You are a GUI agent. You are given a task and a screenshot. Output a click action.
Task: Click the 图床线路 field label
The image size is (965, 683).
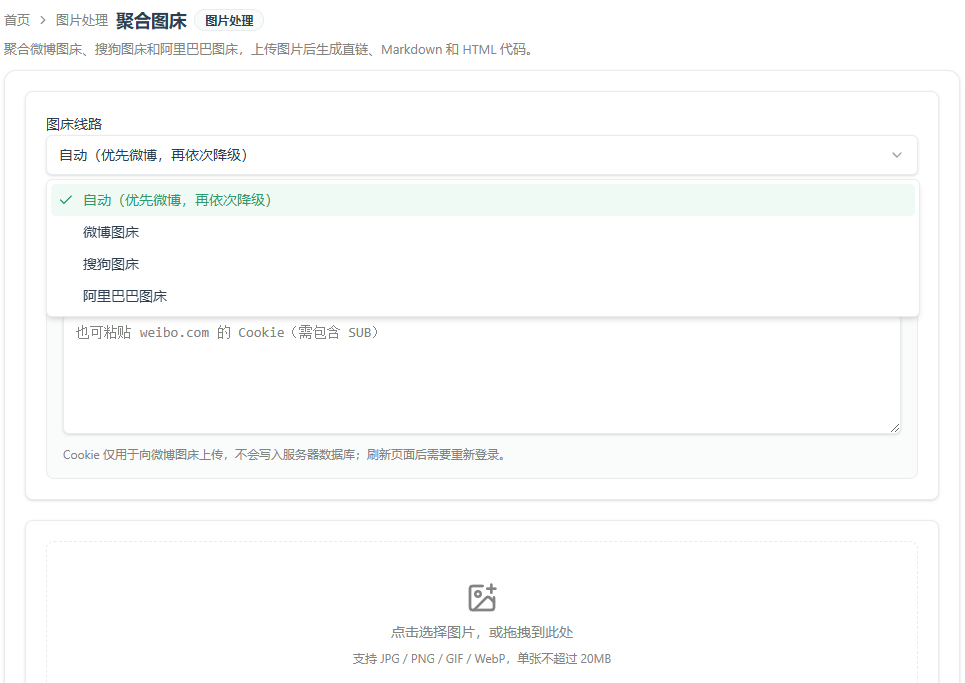(x=74, y=124)
